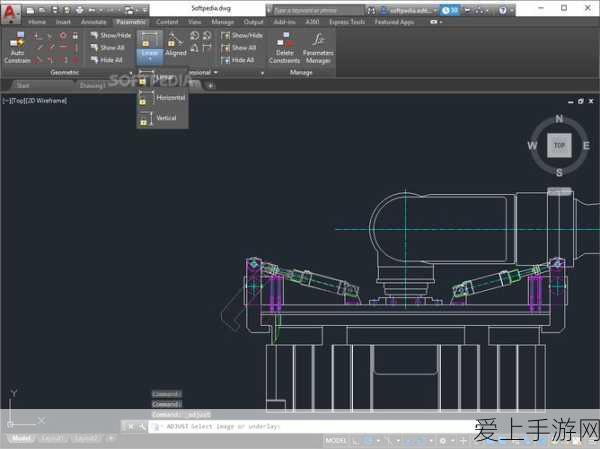Image resolution: width=600 pixels, height=449 pixels.
Task: Click geometric Hide All constraints
Action: click(x=106, y=60)
